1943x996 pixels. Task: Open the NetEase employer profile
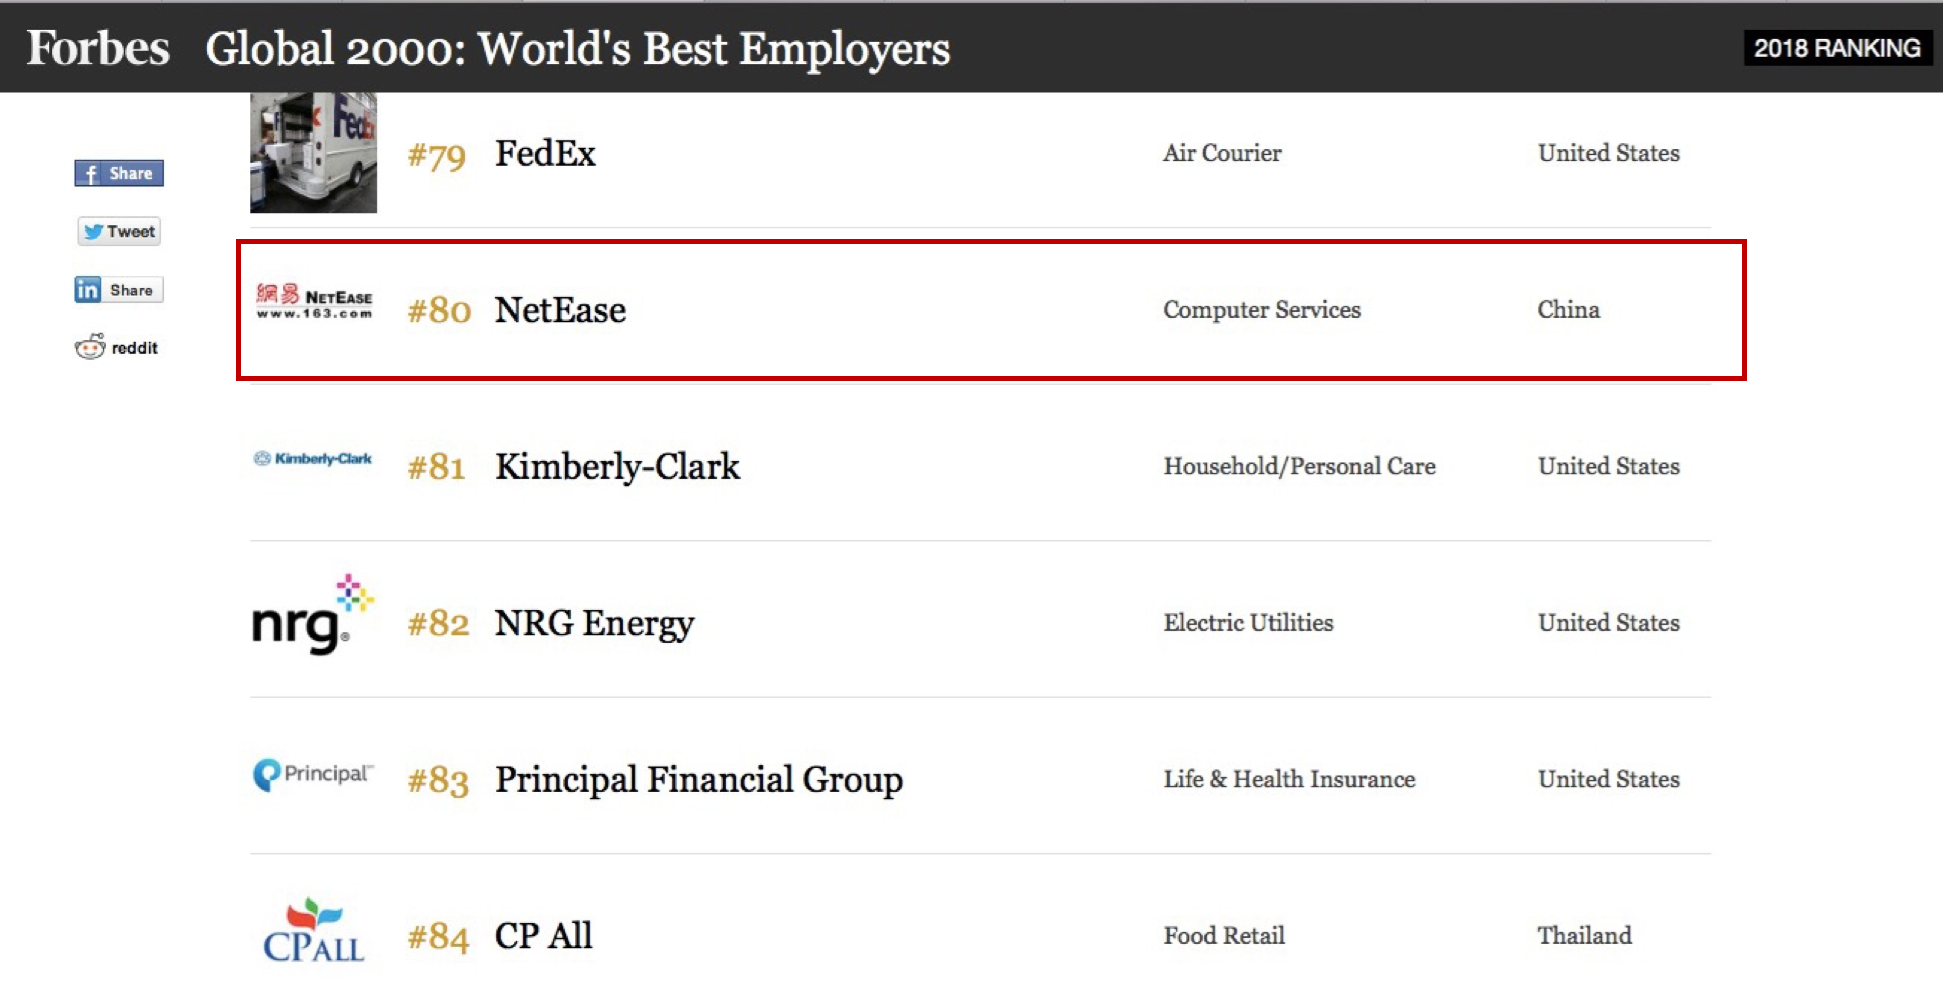tap(560, 310)
